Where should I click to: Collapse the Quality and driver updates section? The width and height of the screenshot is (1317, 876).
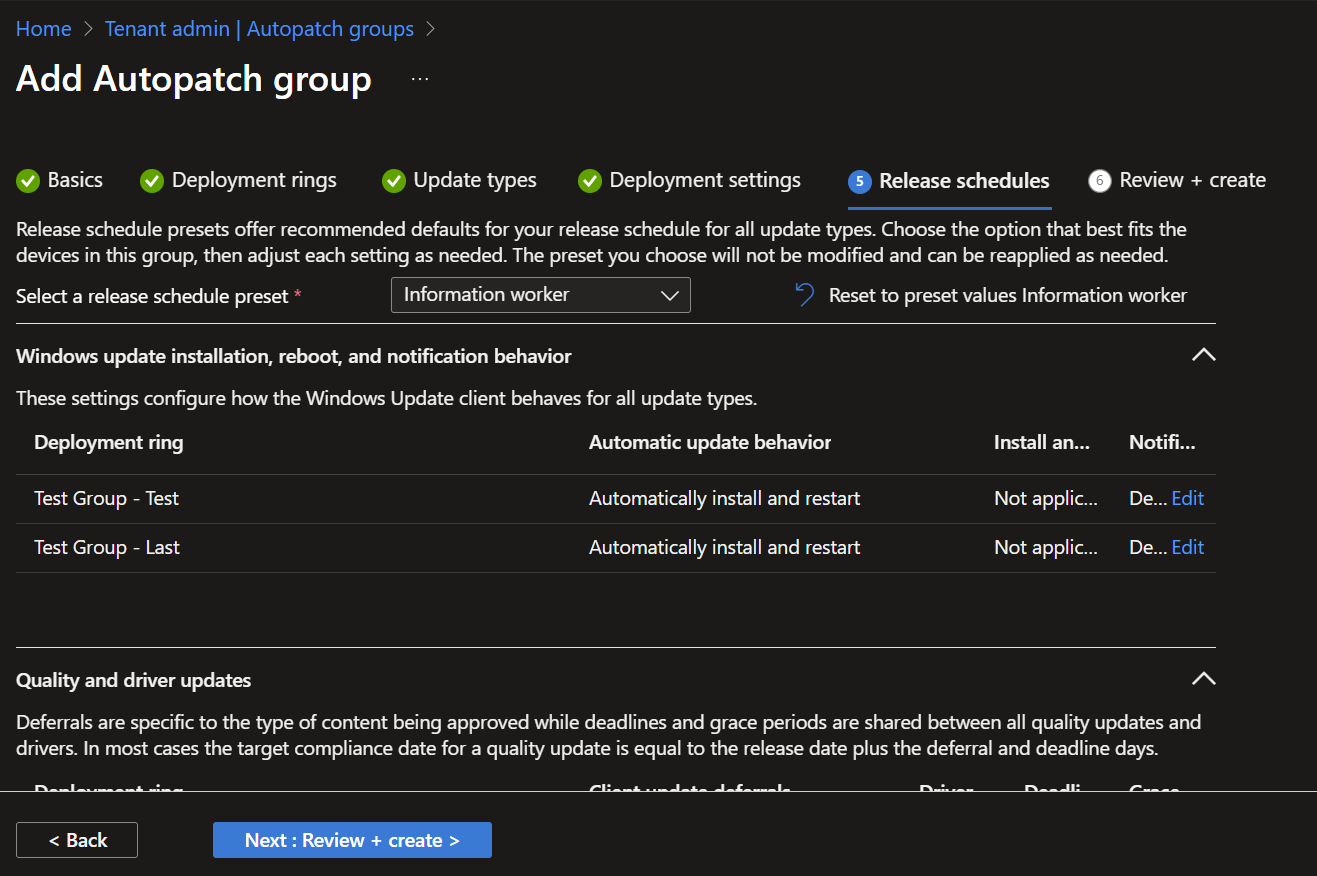(x=1204, y=679)
